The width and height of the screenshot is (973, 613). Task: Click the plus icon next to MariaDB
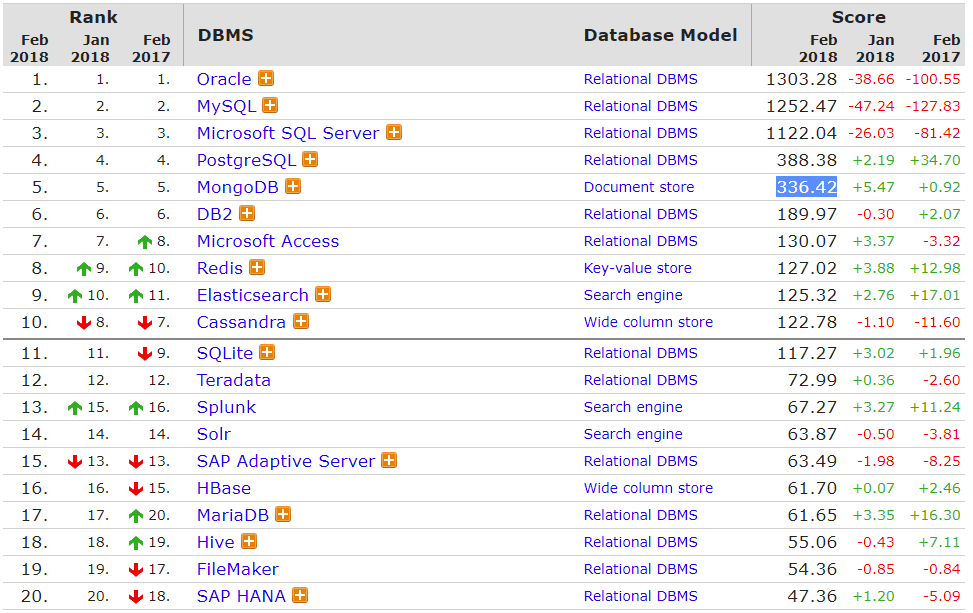283,514
